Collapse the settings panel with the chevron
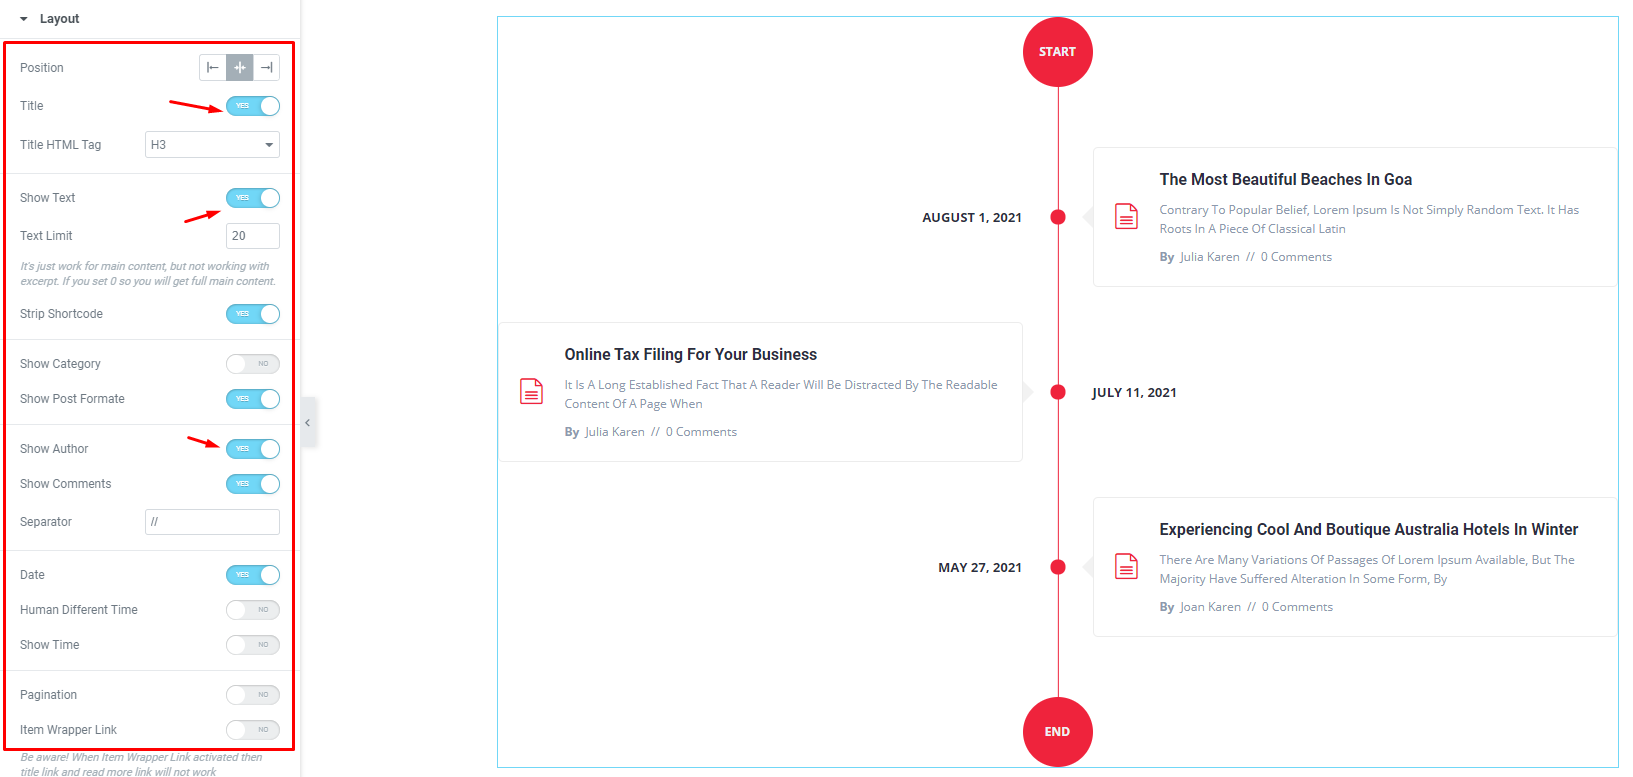1633x777 pixels. tap(308, 422)
